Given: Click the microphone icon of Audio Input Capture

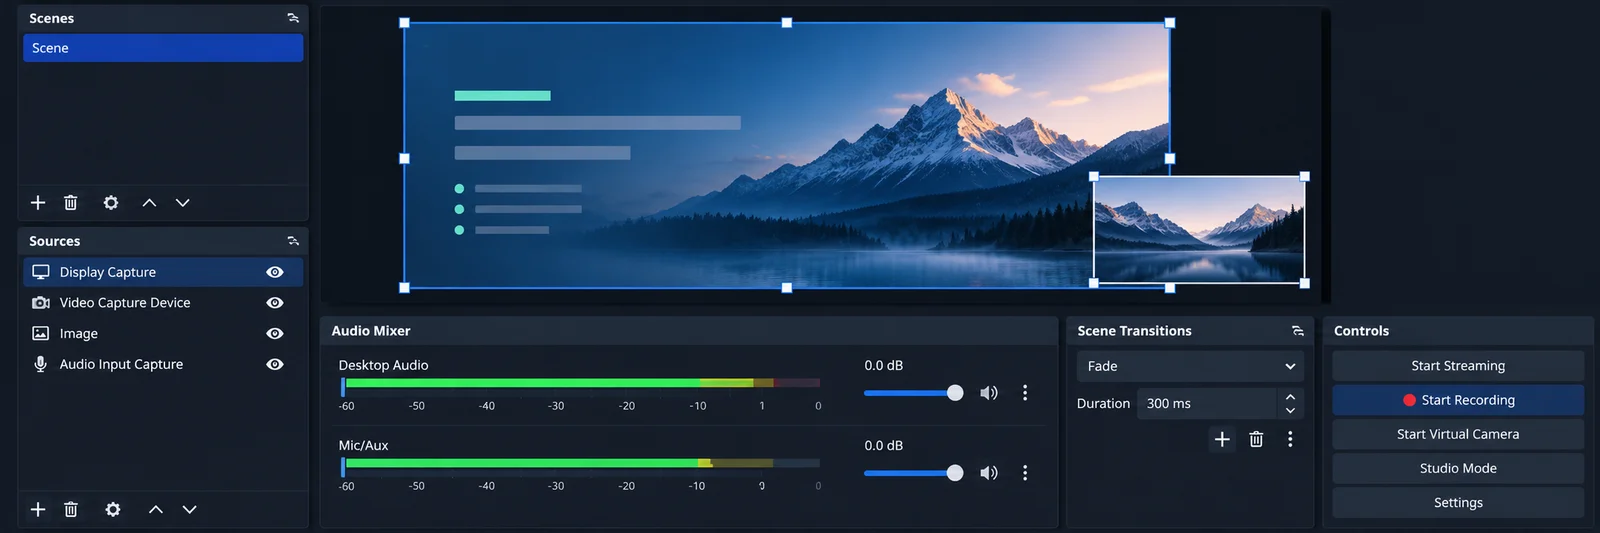Looking at the screenshot, I should (41, 365).
